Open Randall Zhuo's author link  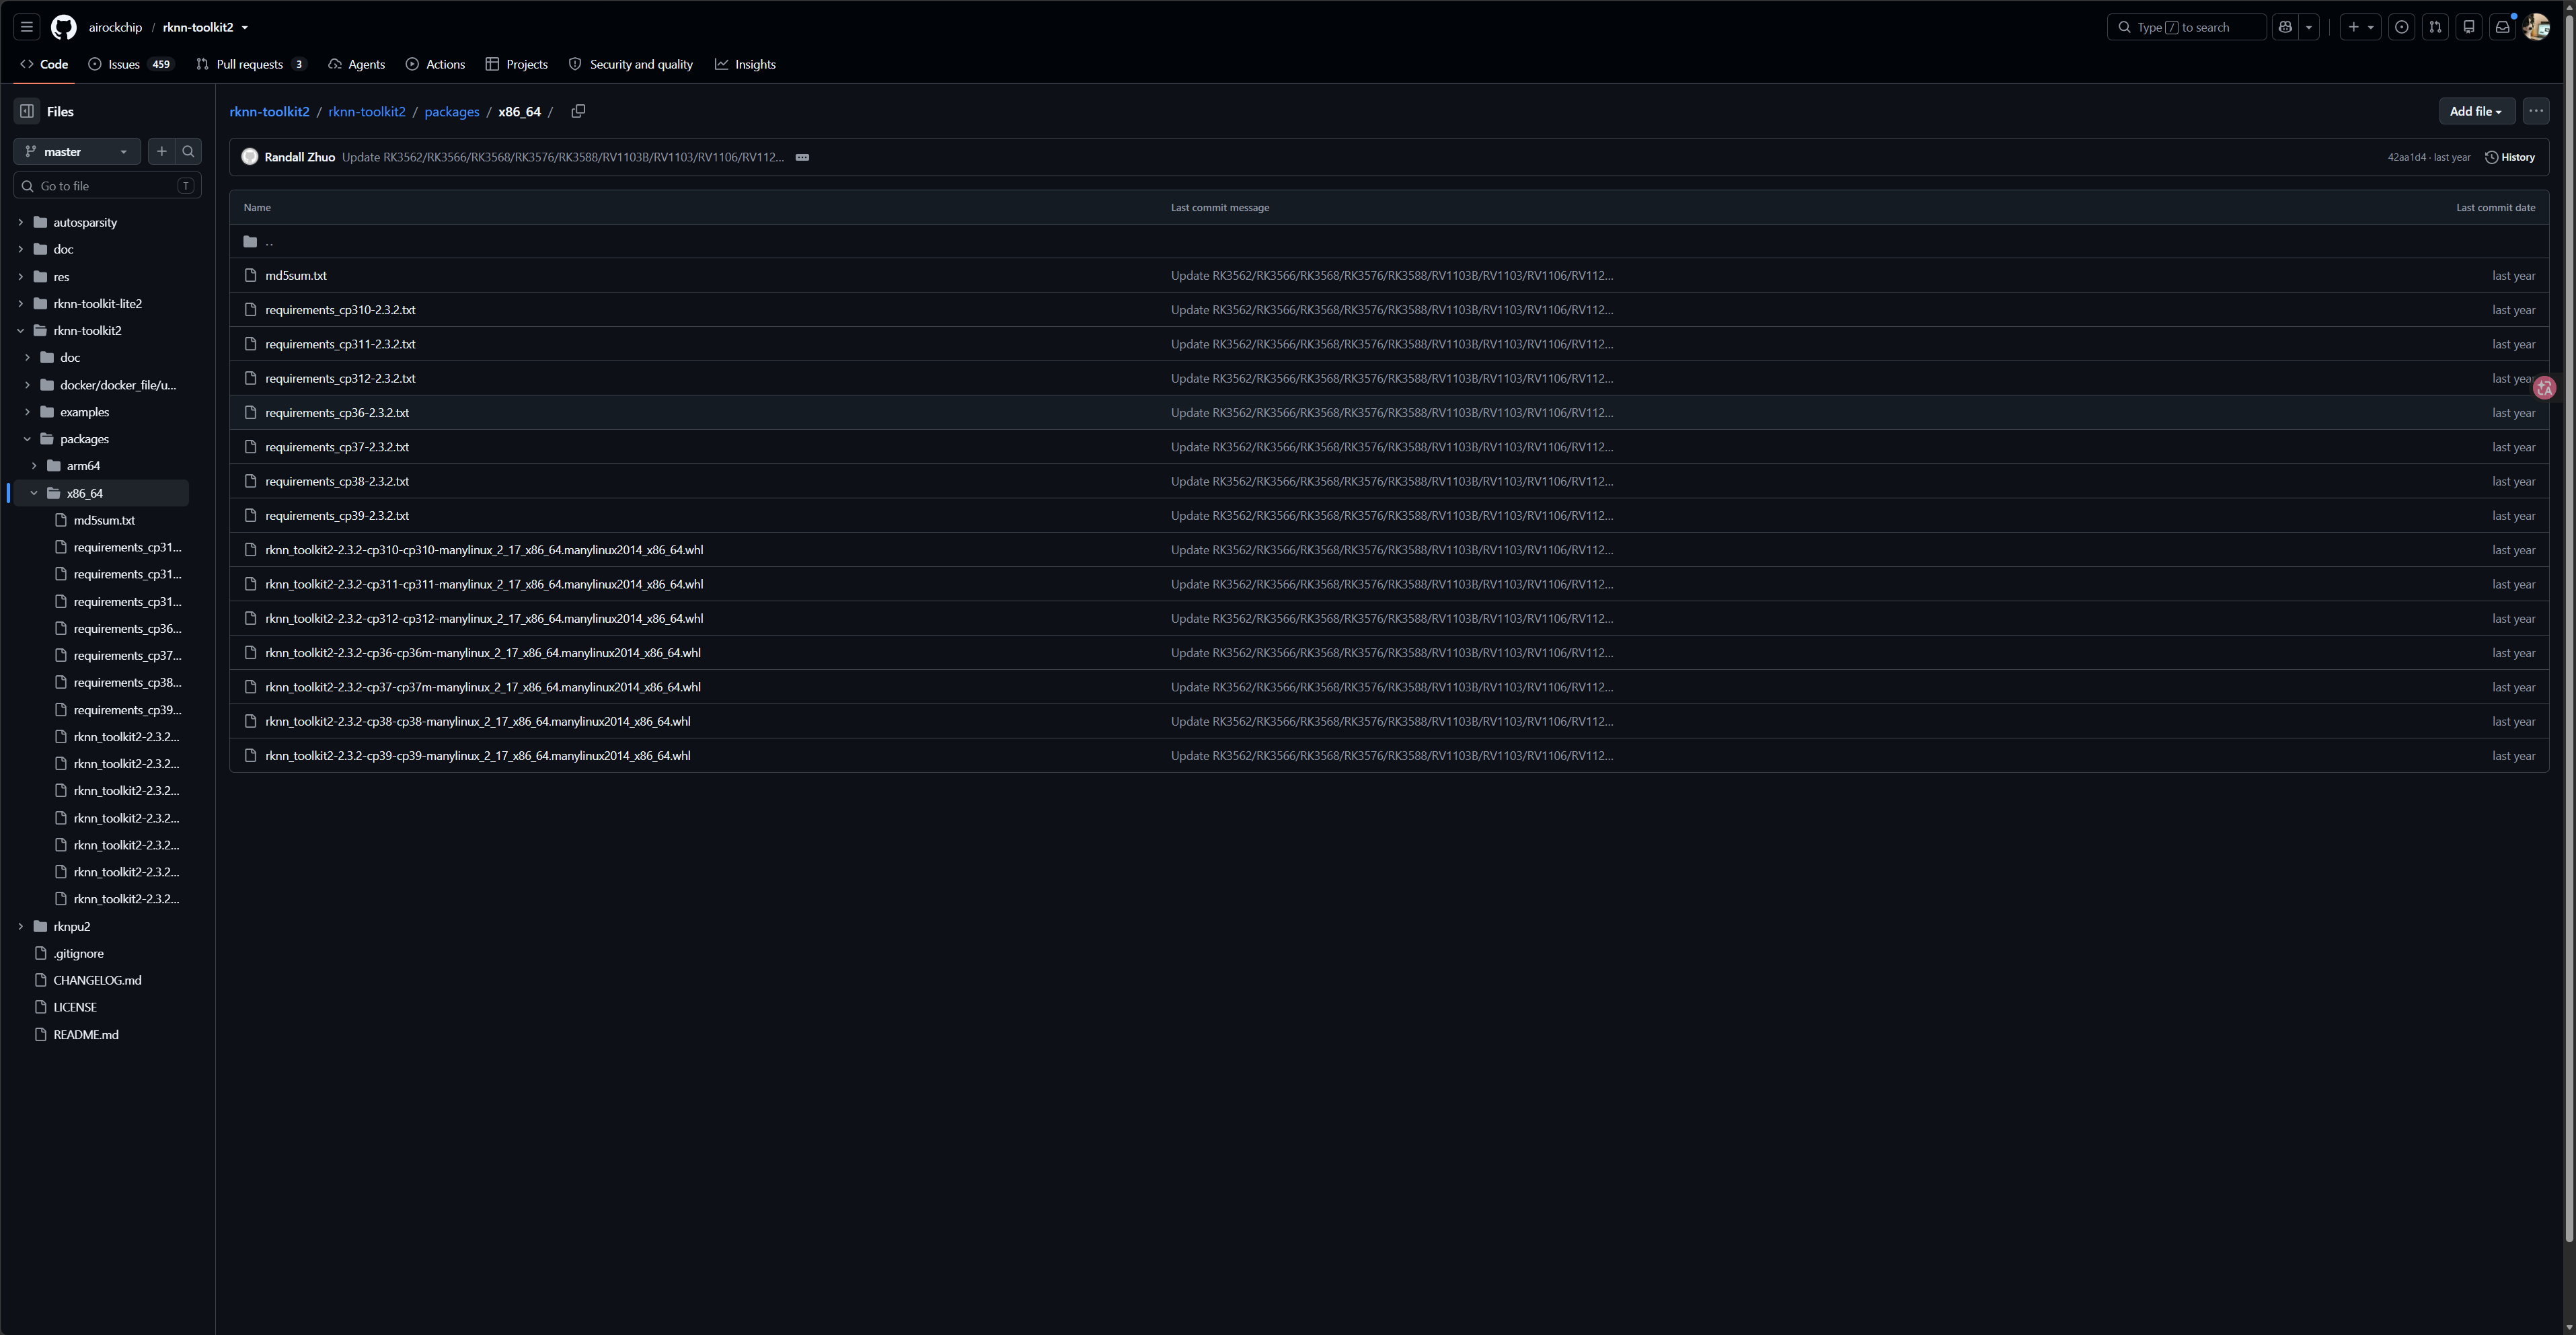tap(300, 157)
